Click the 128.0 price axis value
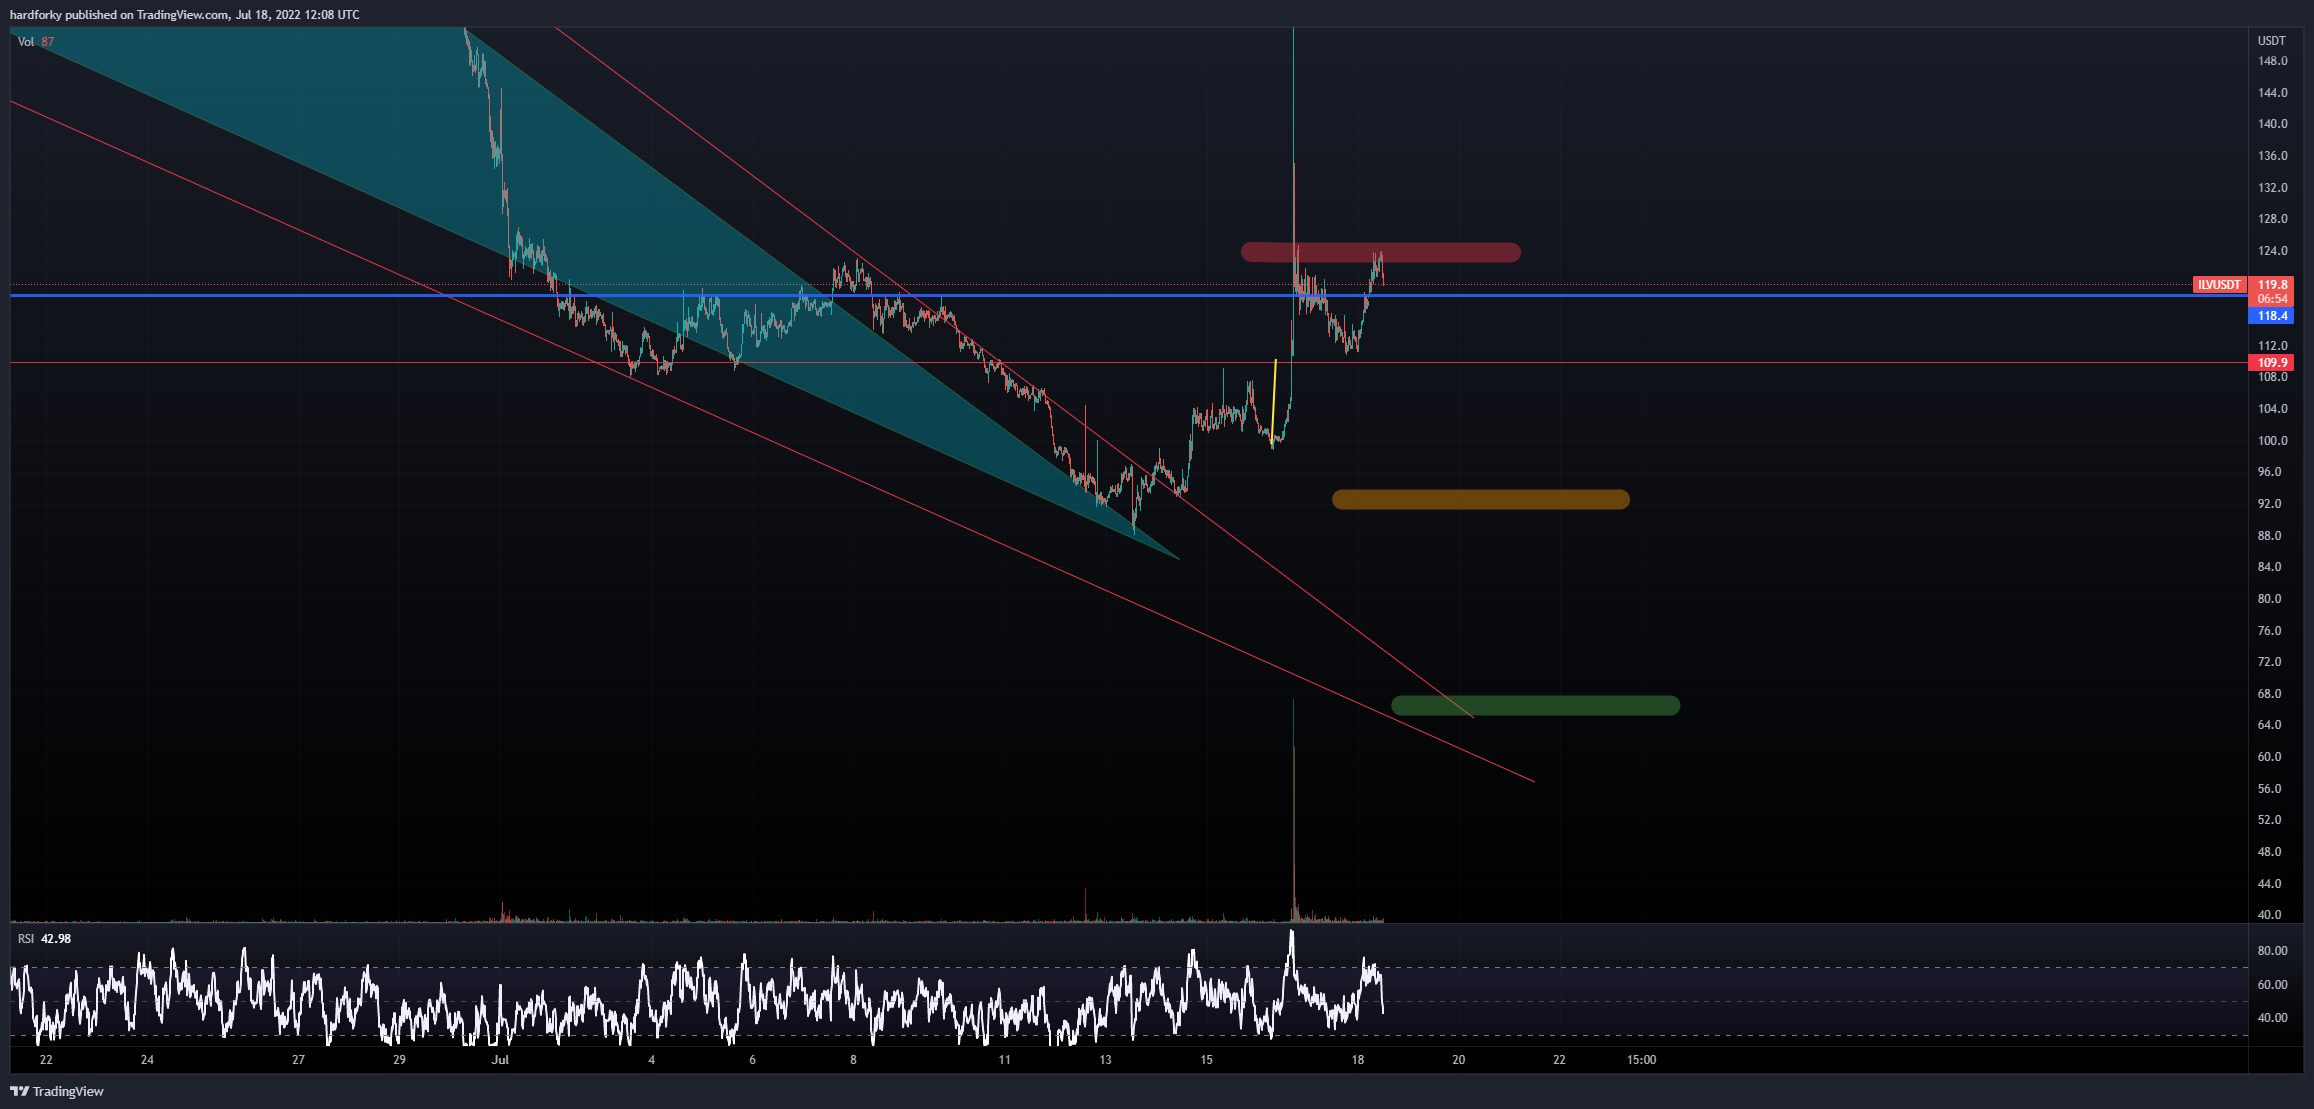 (2272, 219)
